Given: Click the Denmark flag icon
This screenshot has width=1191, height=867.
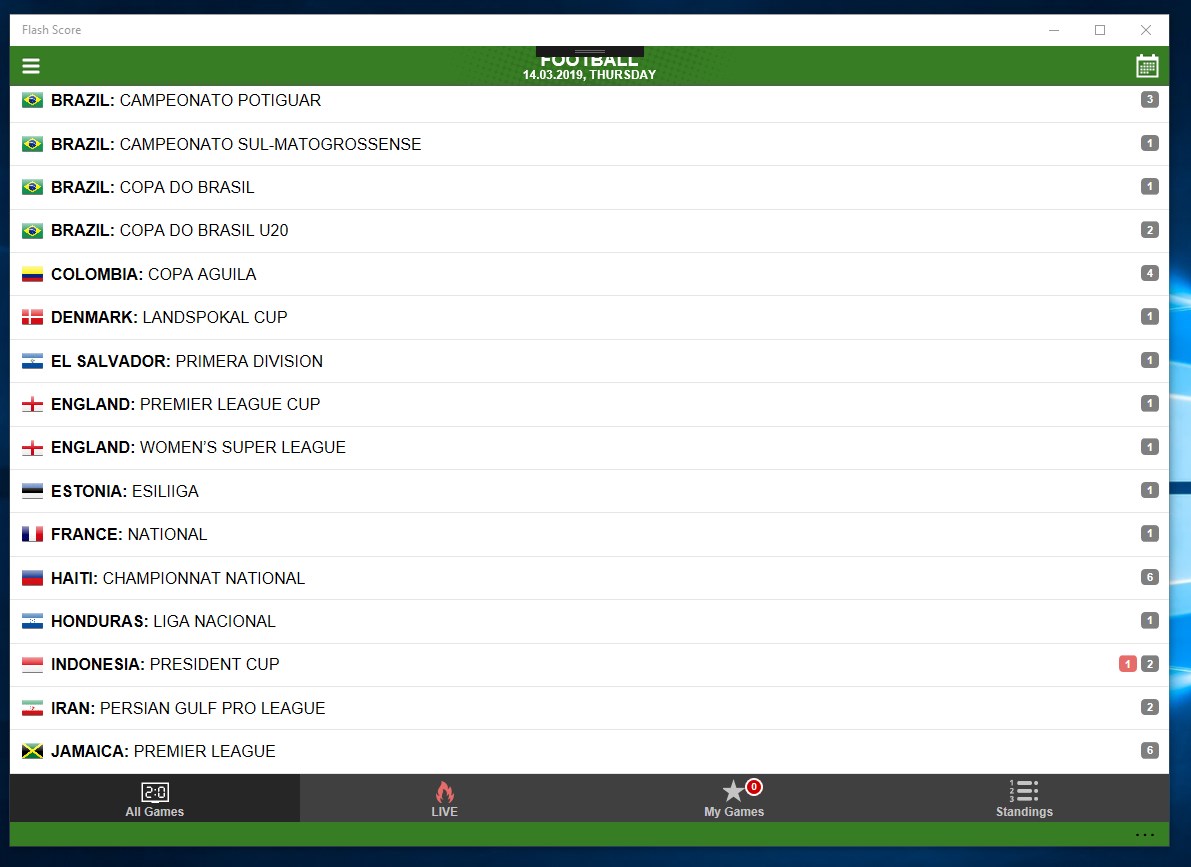Looking at the screenshot, I should (32, 318).
